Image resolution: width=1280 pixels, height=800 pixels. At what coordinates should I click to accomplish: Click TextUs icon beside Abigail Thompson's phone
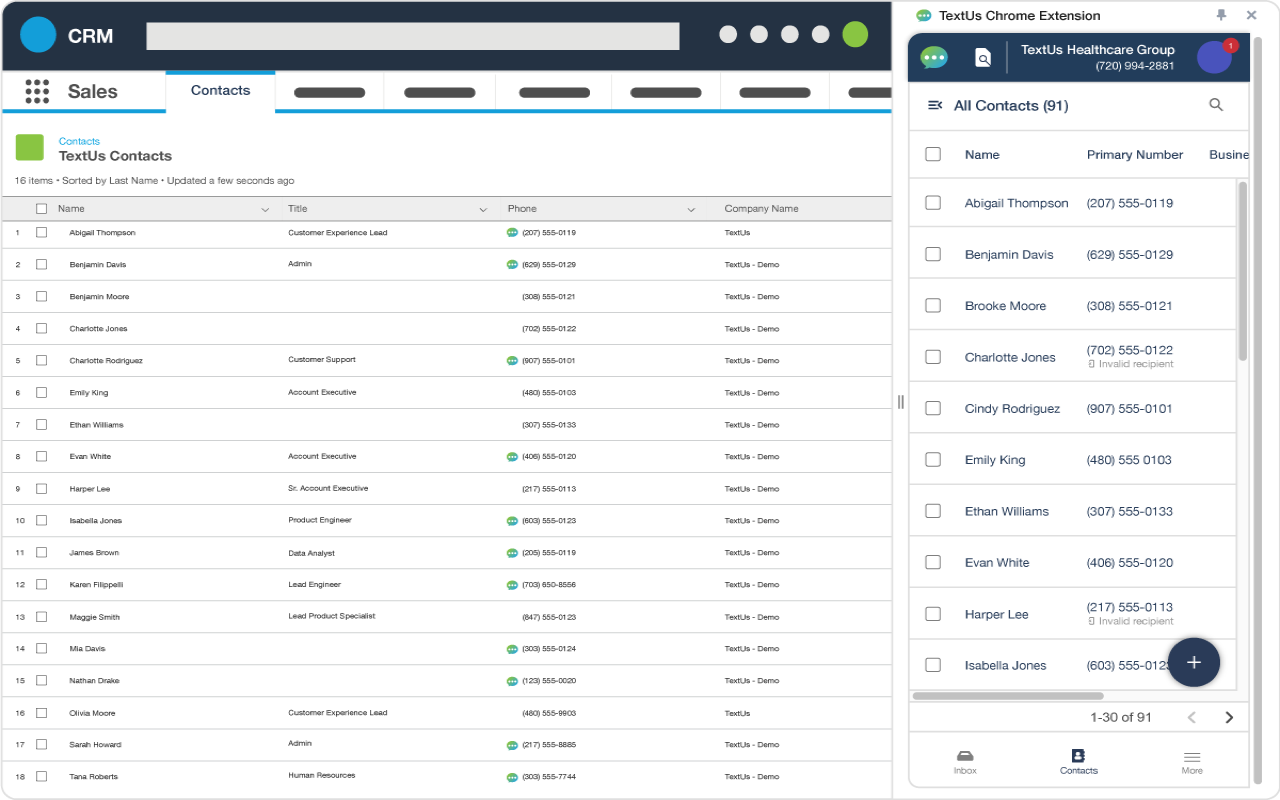pos(512,233)
